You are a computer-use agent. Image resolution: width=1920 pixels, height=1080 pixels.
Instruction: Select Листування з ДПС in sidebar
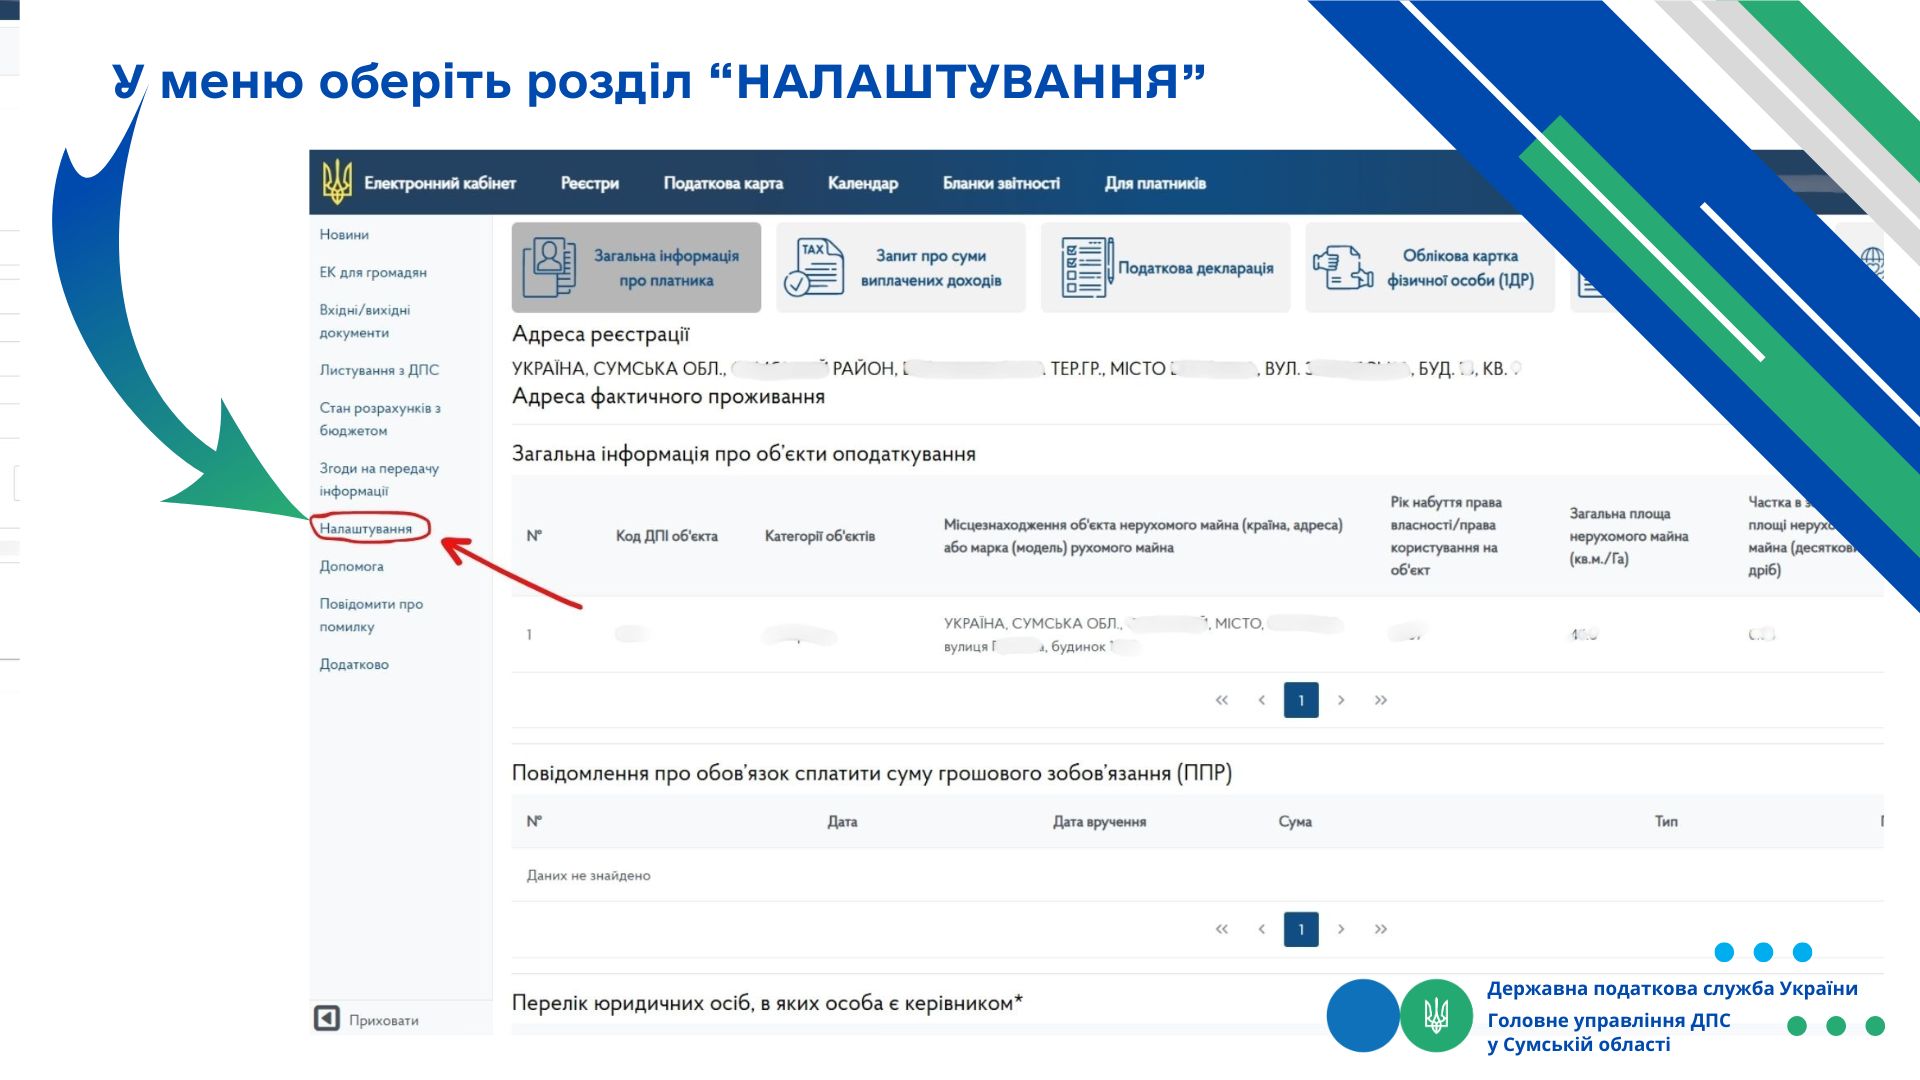point(379,370)
